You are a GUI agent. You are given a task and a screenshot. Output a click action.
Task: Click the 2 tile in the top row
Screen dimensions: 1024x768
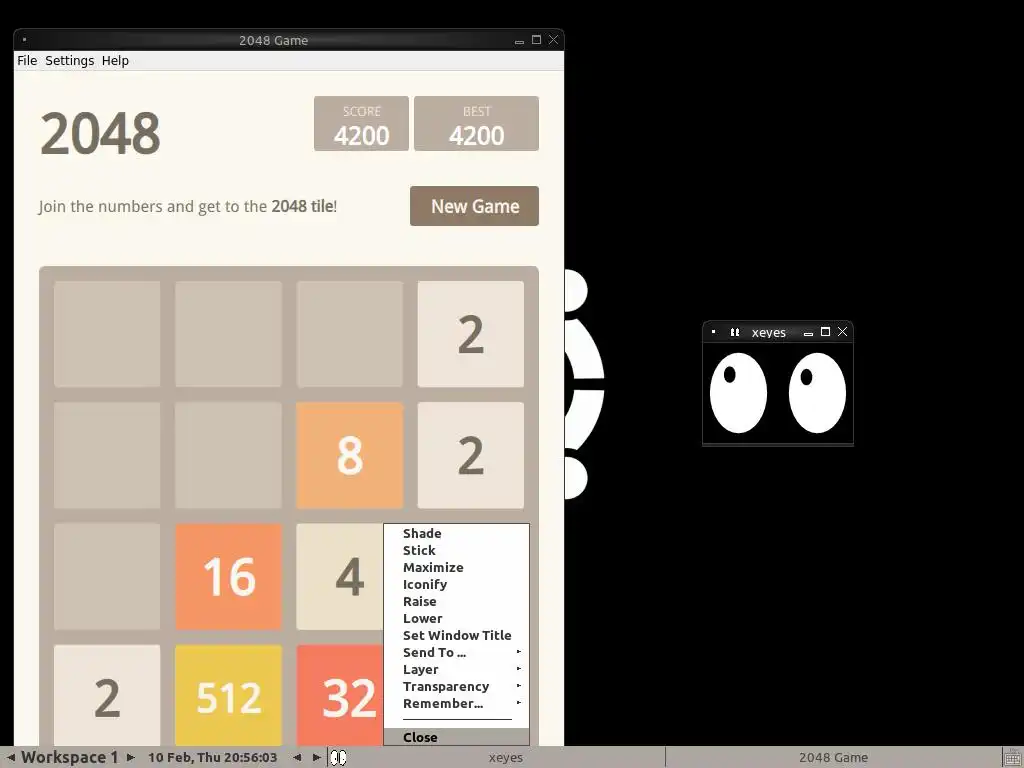(471, 334)
